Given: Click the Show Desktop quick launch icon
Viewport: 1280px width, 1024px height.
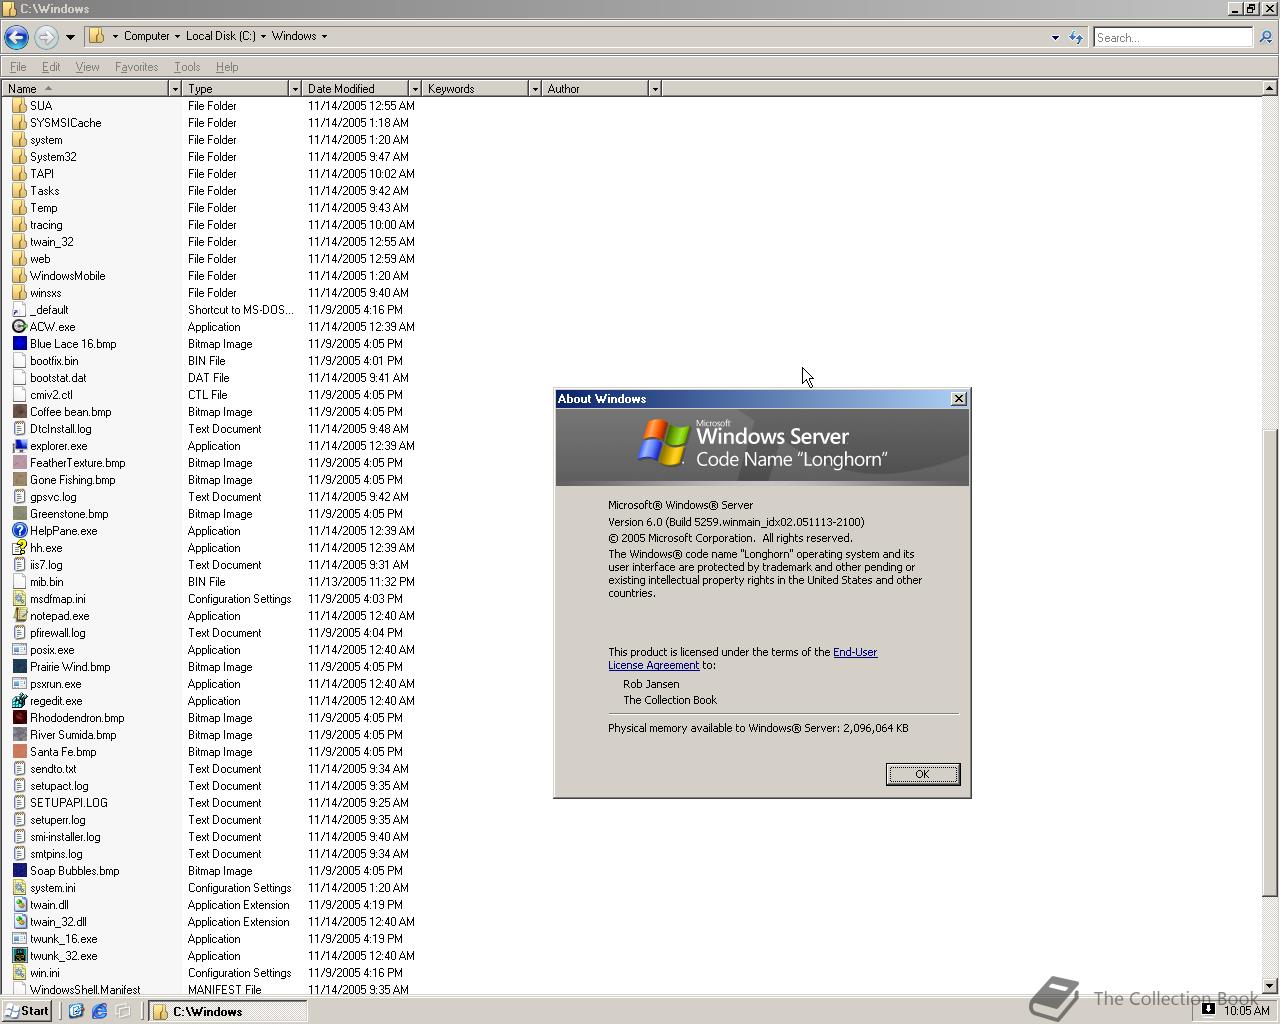Looking at the screenshot, I should 123,1011.
